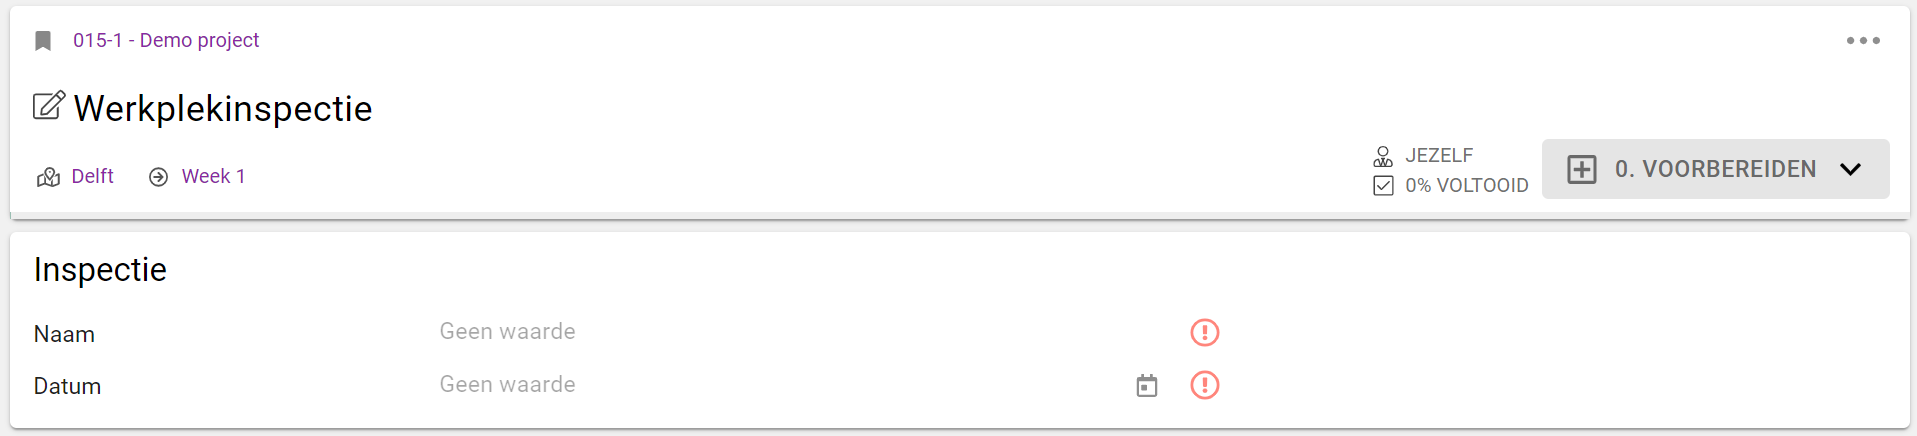Screen dimensions: 1917x436
Task: Click the Naam field showing Geen waarde
Action: pos(508,332)
